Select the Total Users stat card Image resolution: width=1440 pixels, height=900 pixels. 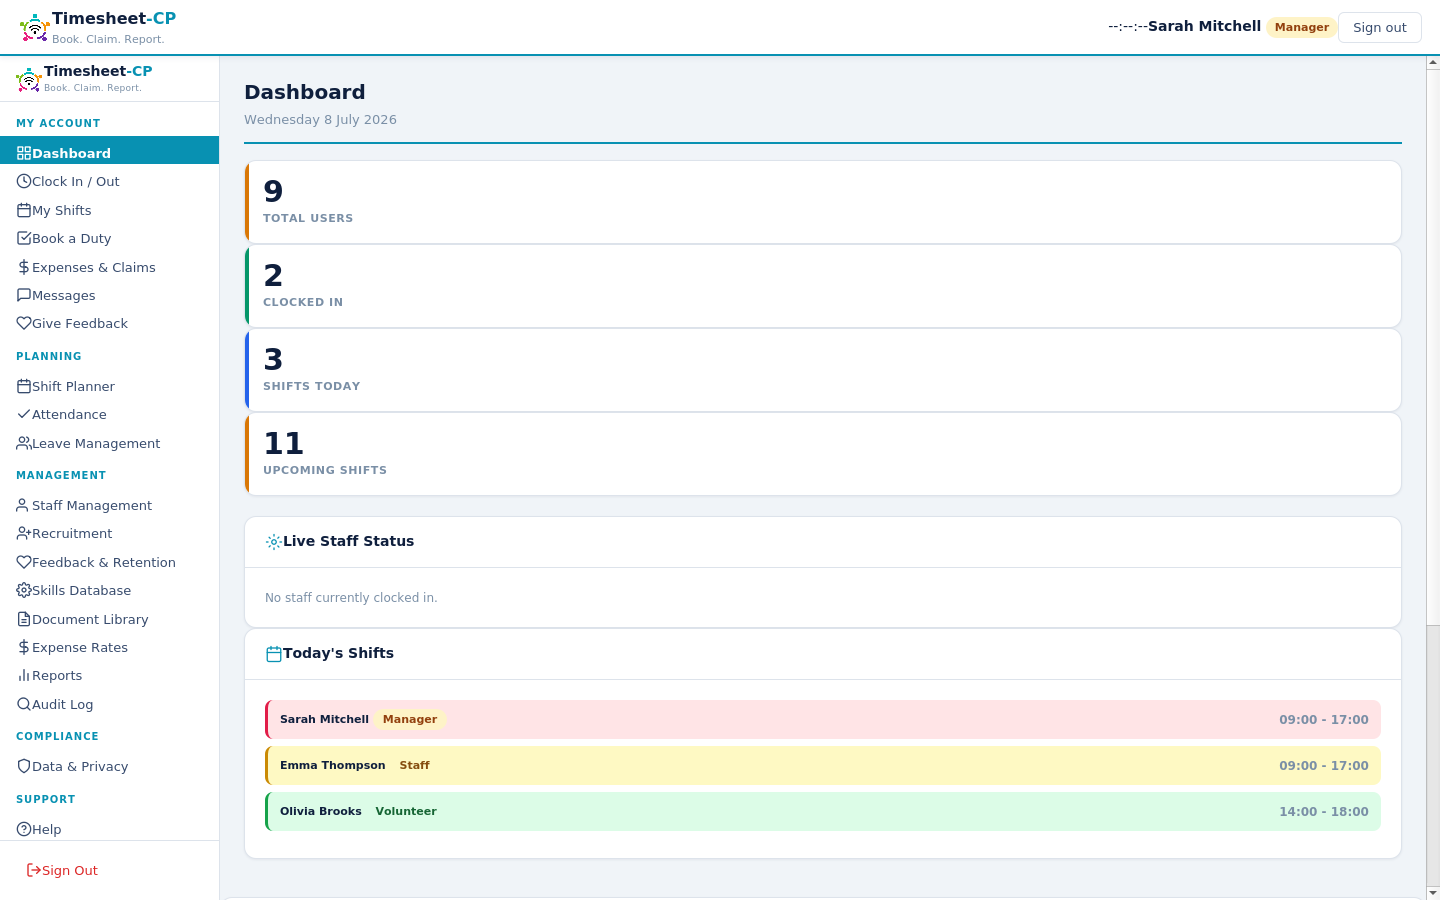[823, 202]
